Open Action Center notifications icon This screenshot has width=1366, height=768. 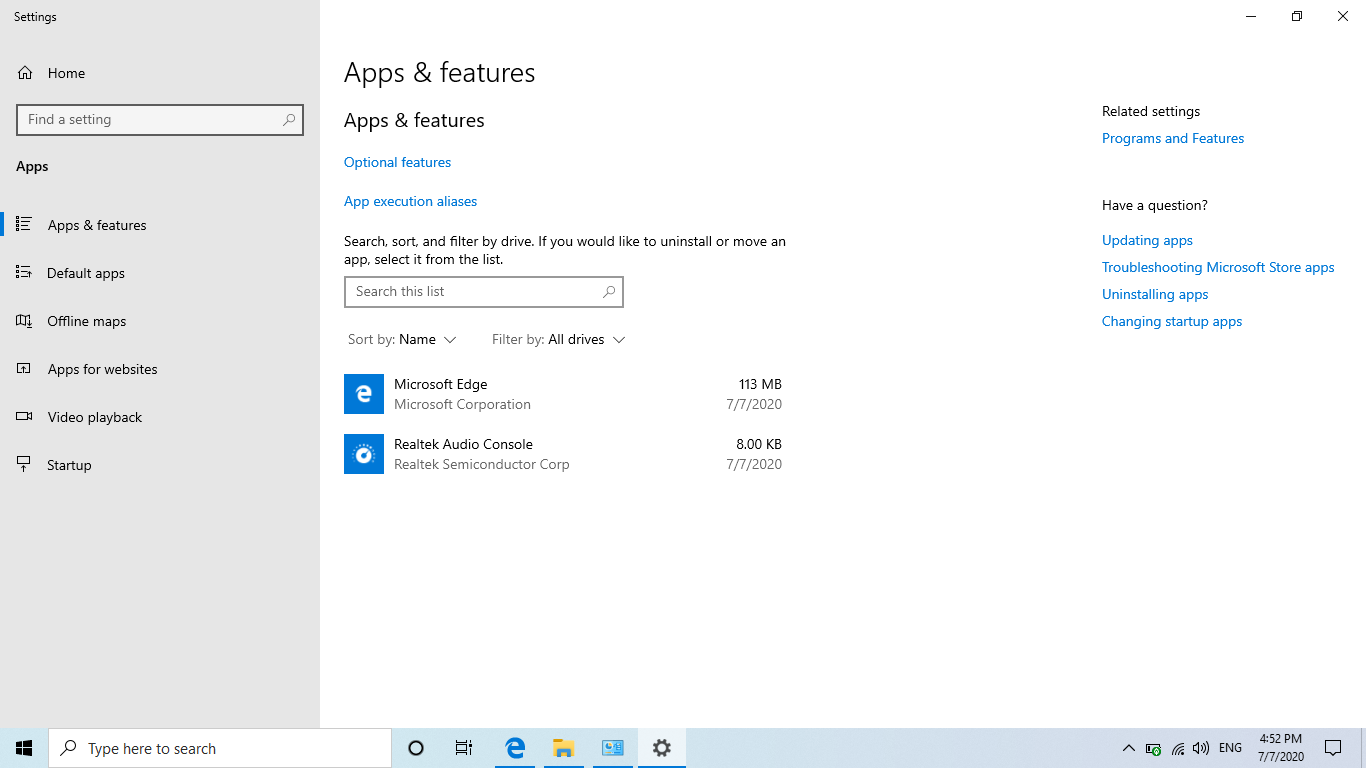pyautogui.click(x=1333, y=748)
